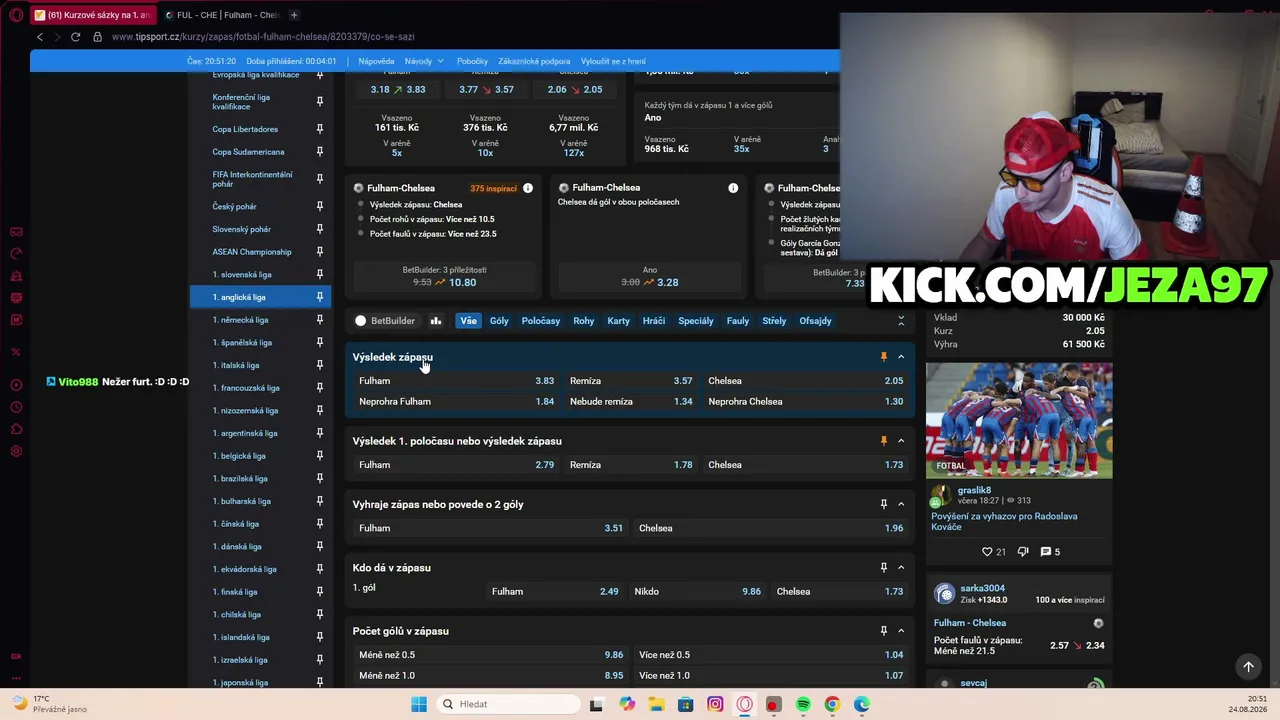Screen dimensions: 1280x720
Task: Like the grasik8 post with the heart
Action: tap(987, 552)
